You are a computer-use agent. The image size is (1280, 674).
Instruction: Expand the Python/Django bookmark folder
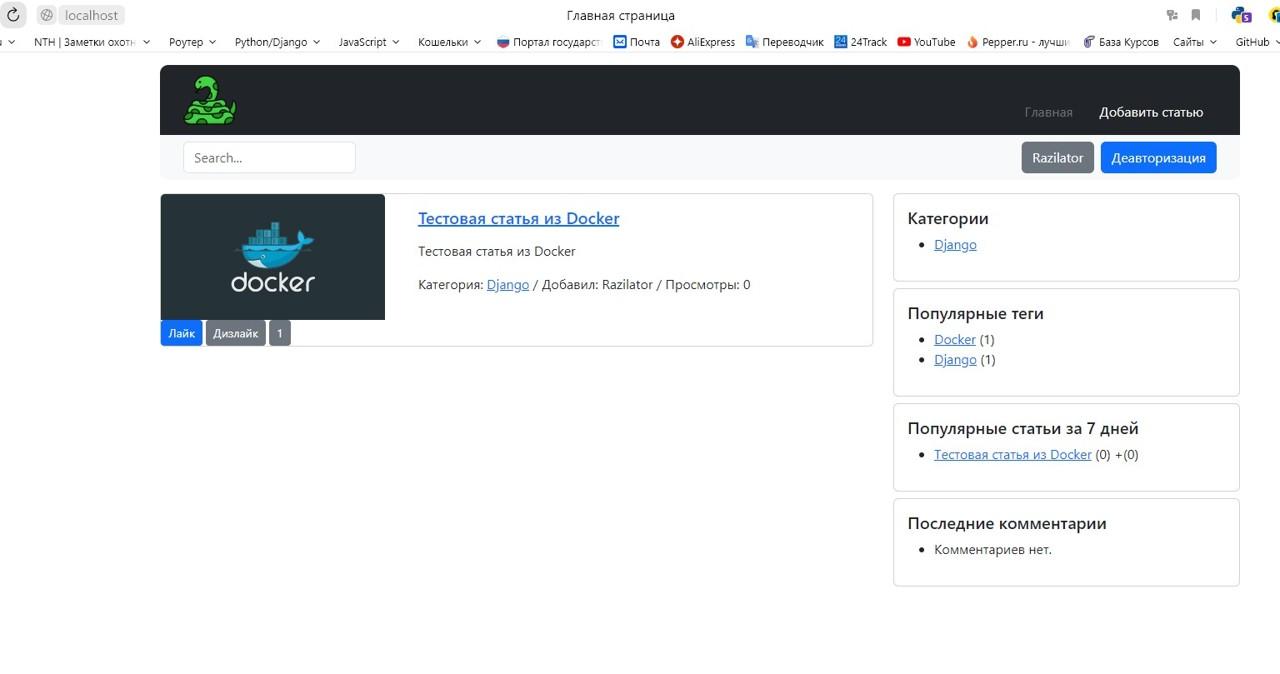[278, 42]
